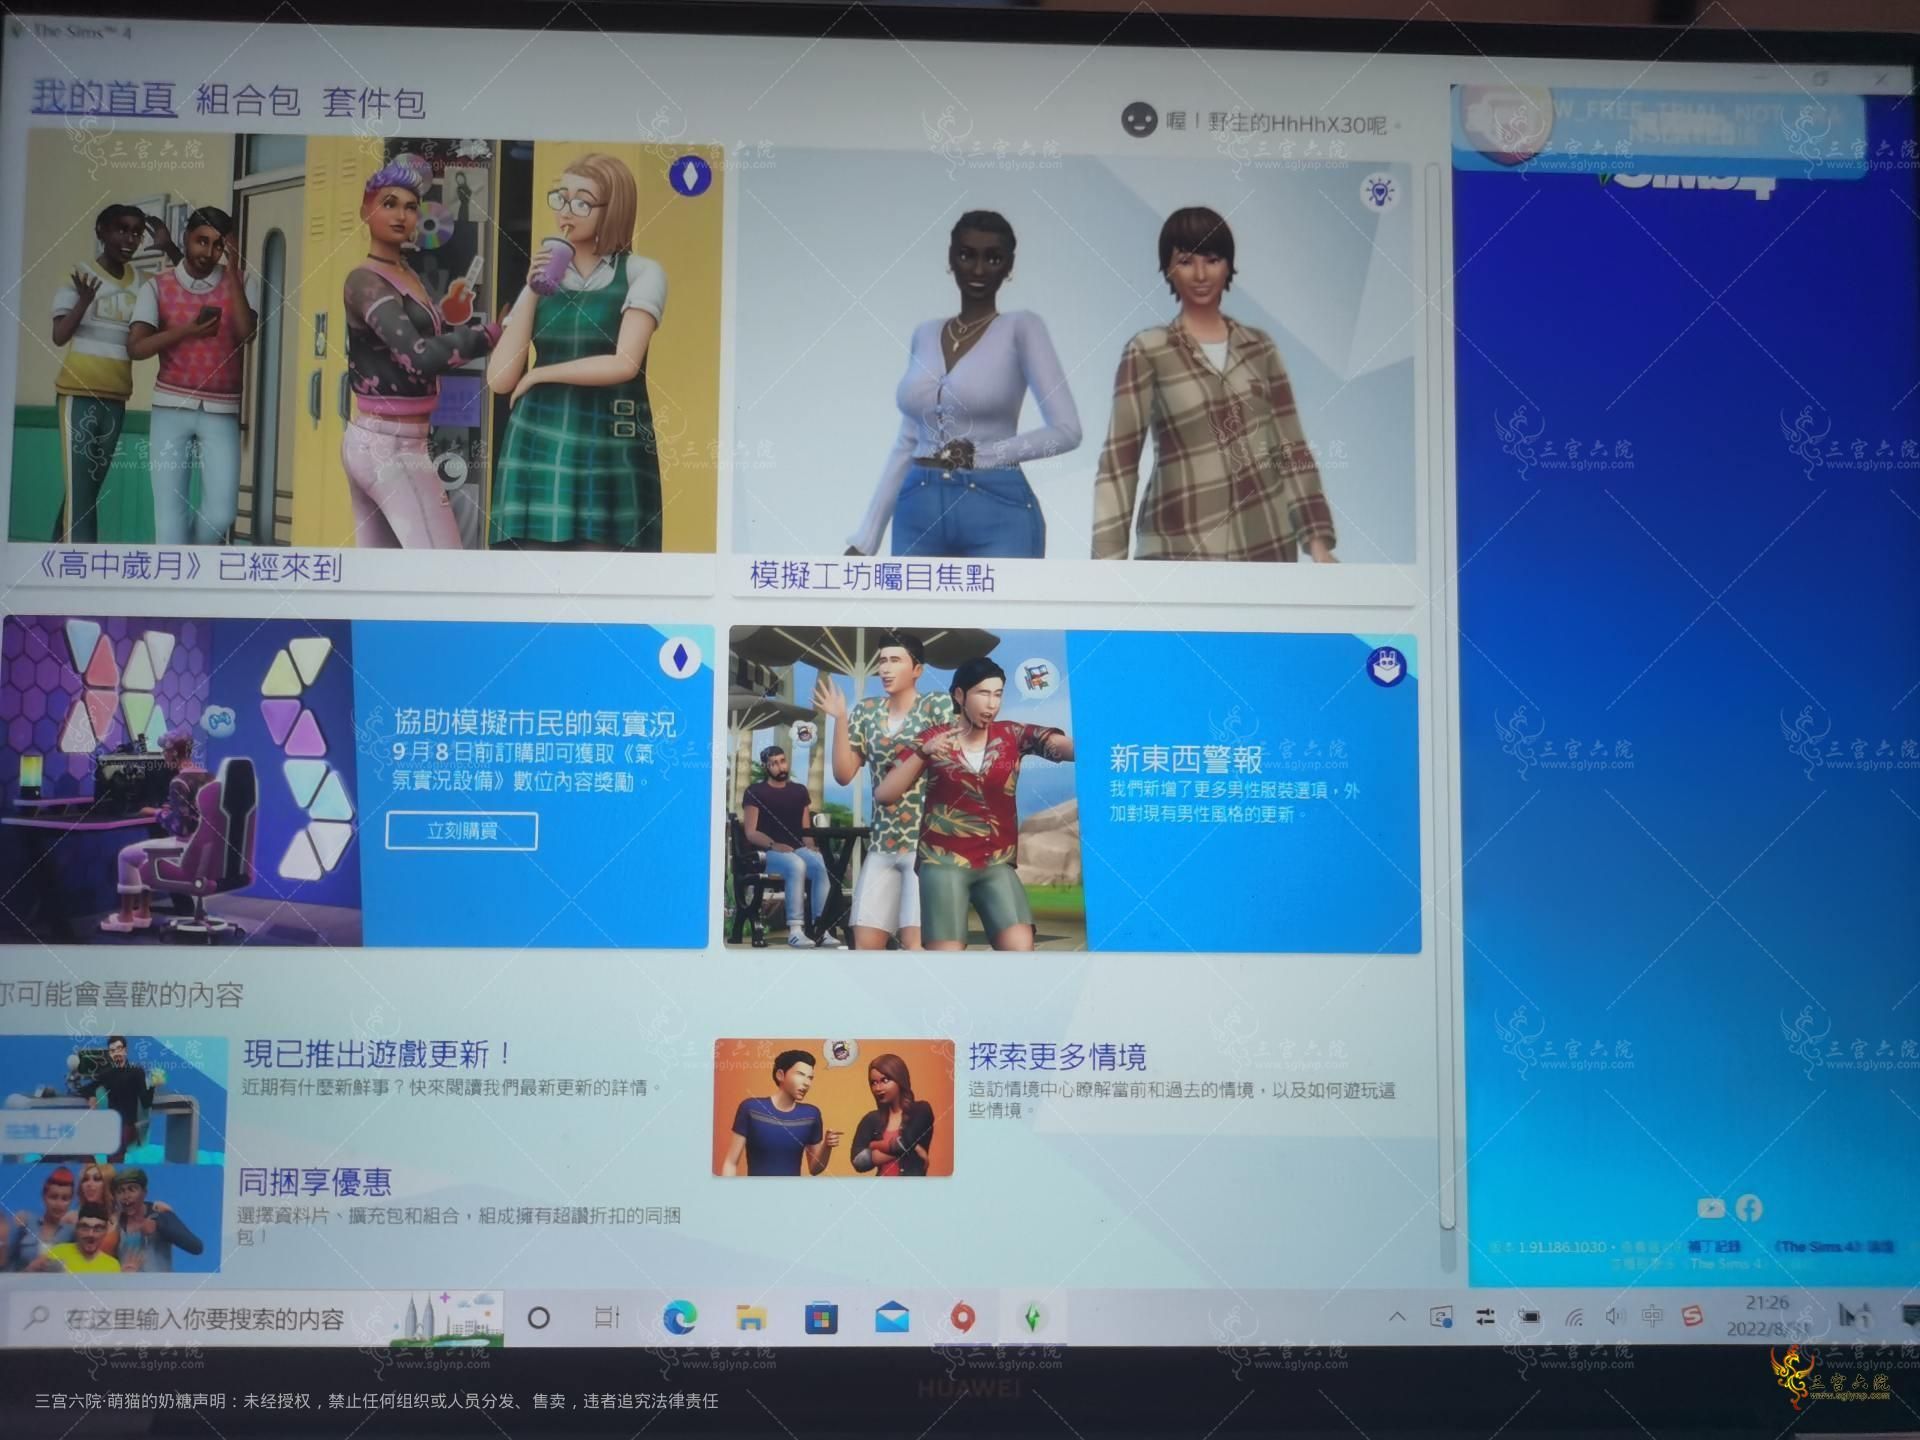The image size is (1920, 1440).
Task: Open the smiley face profile icon
Action: [x=1138, y=120]
